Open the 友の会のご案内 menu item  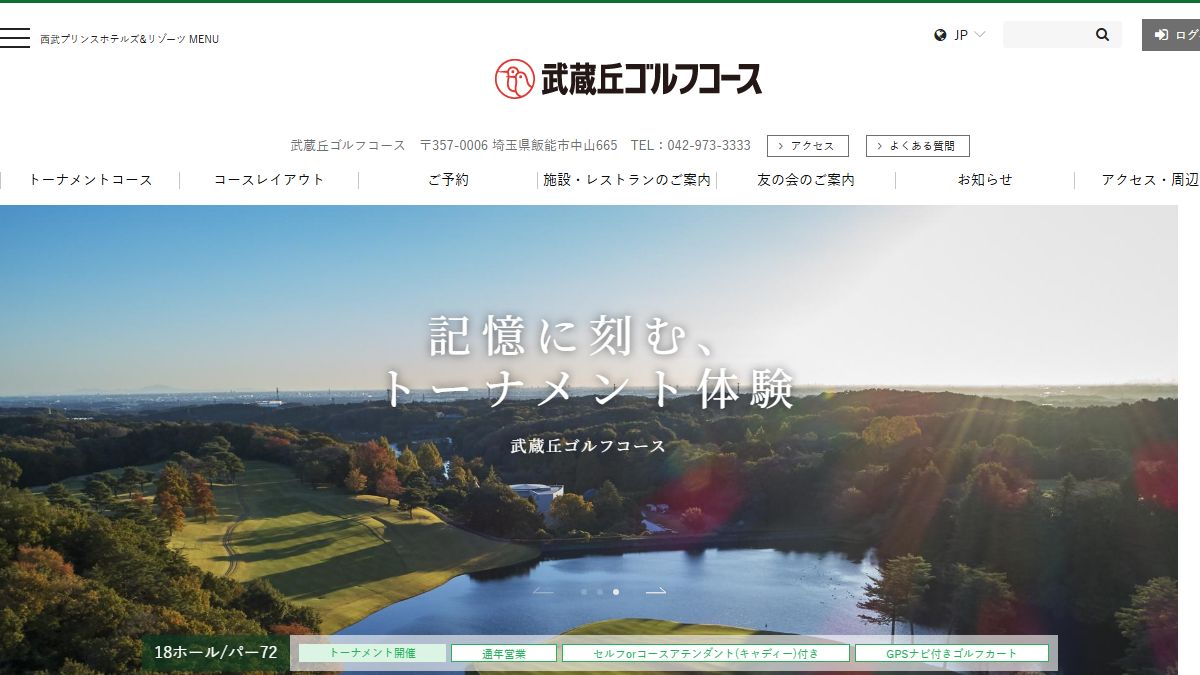(x=806, y=180)
